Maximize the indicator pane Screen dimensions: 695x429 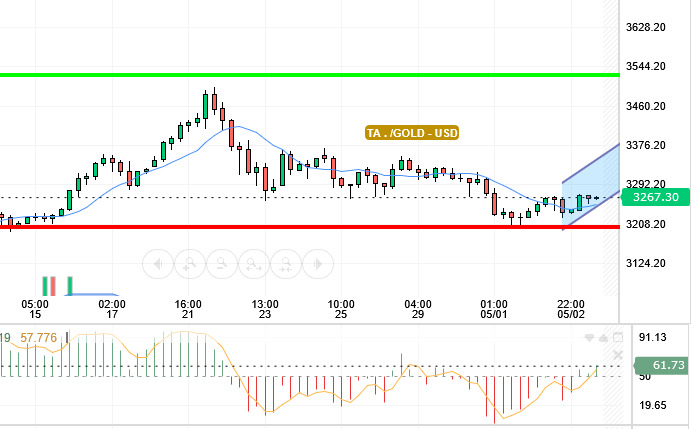click(x=618, y=338)
